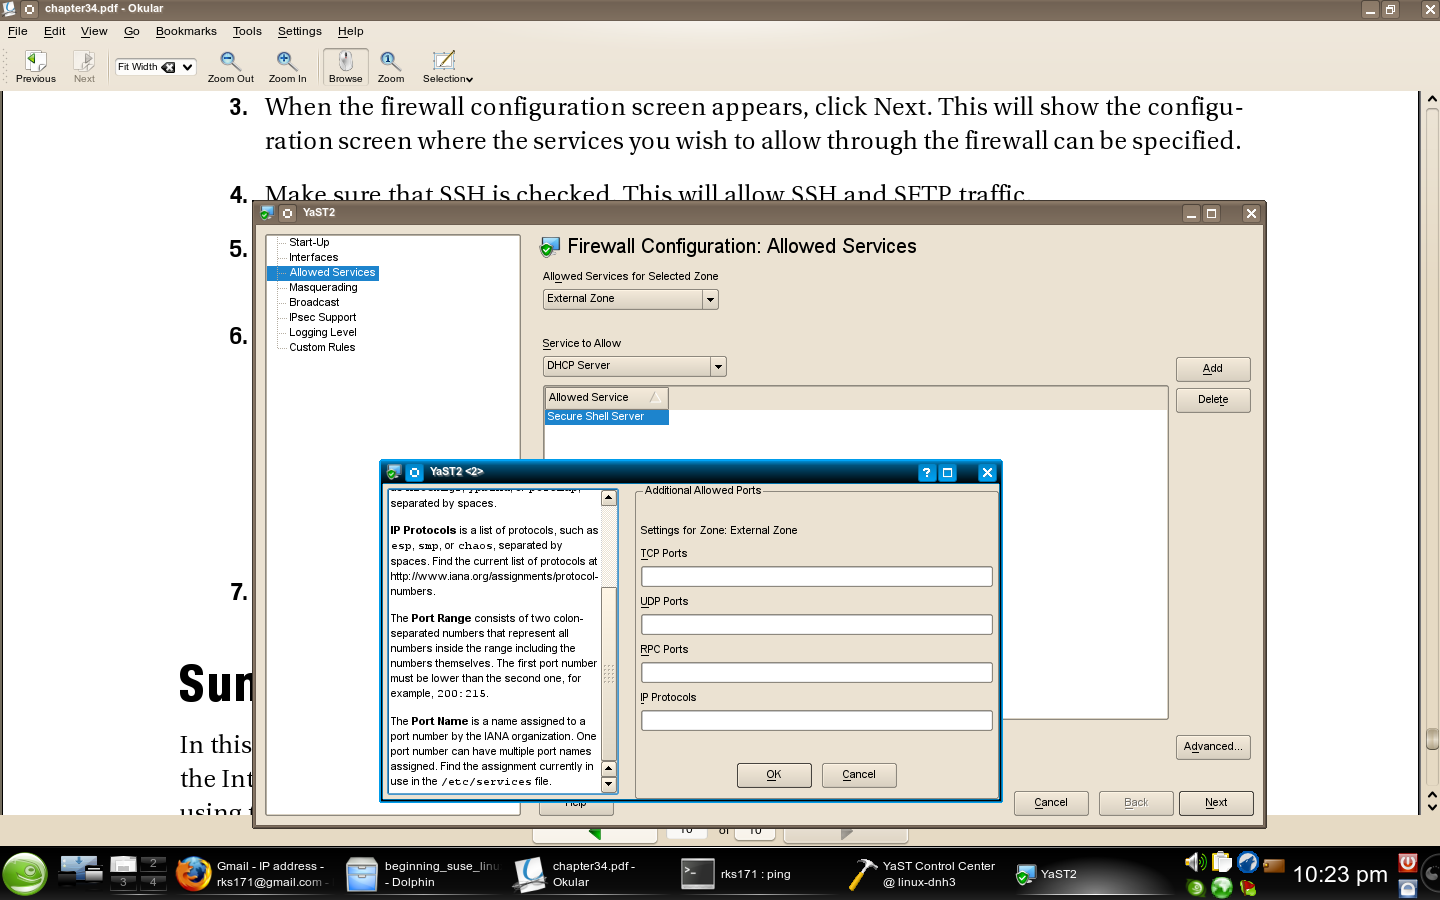The height and width of the screenshot is (900, 1440).
Task: Click the clock showing 10:23 pm
Action: 1340,875
